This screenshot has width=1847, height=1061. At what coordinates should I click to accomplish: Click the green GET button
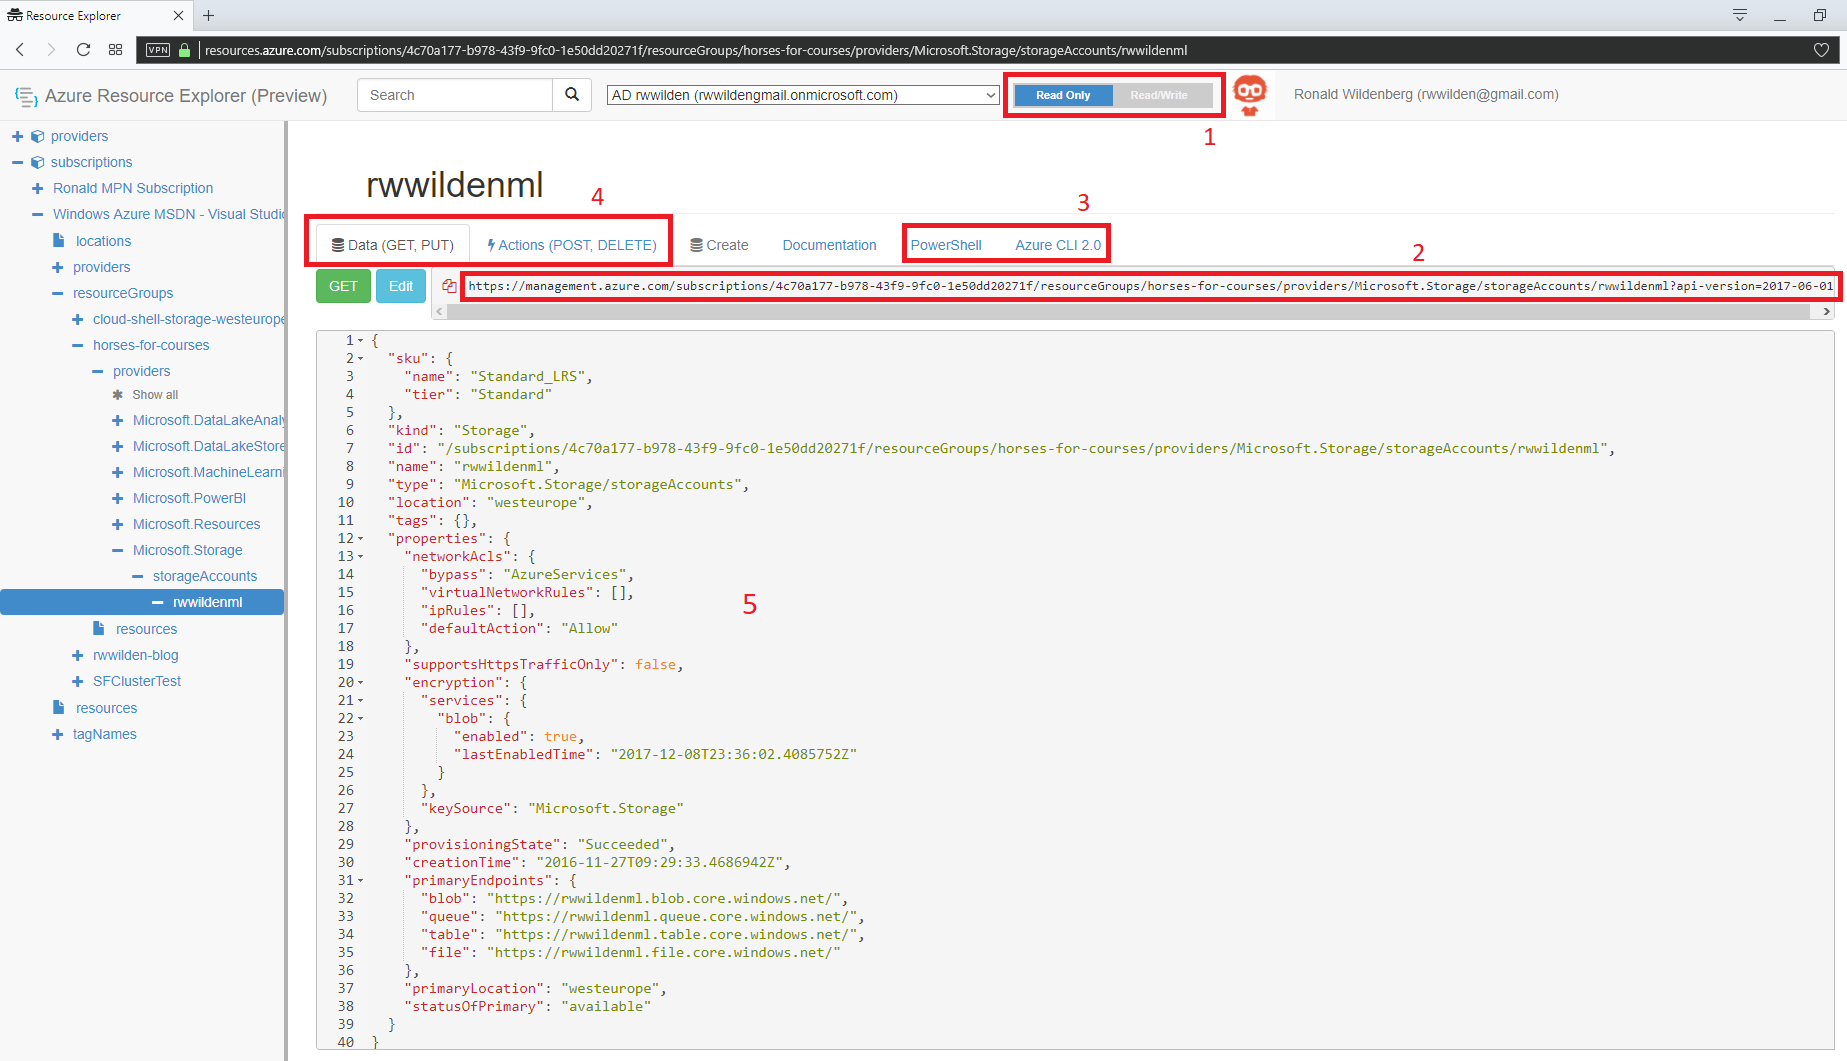pyautogui.click(x=343, y=286)
